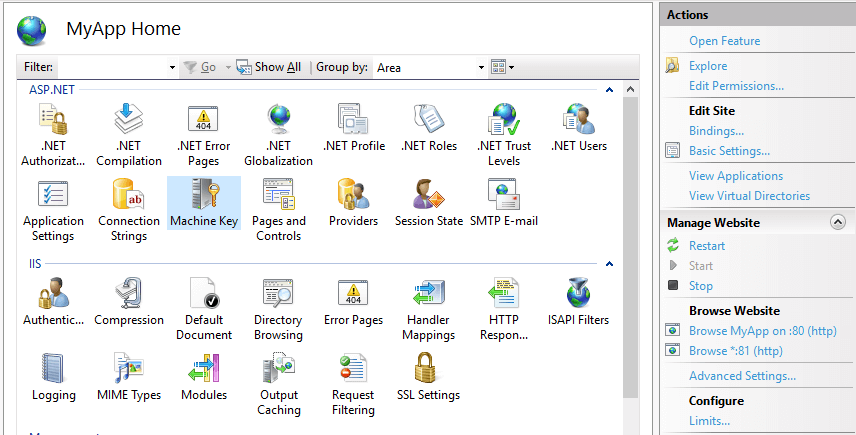856x435 pixels.
Task: Open the IIS Error Pages feature
Action: click(x=354, y=302)
